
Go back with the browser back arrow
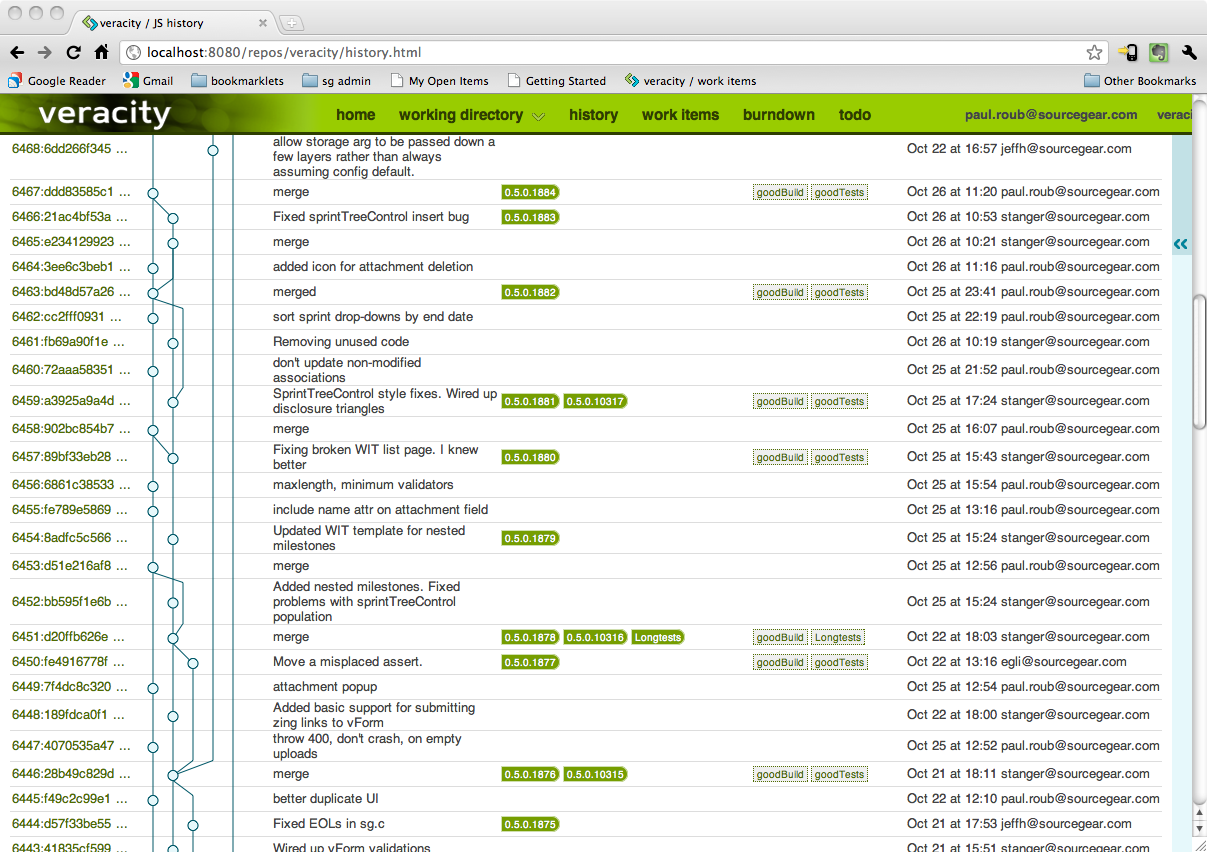pos(17,53)
